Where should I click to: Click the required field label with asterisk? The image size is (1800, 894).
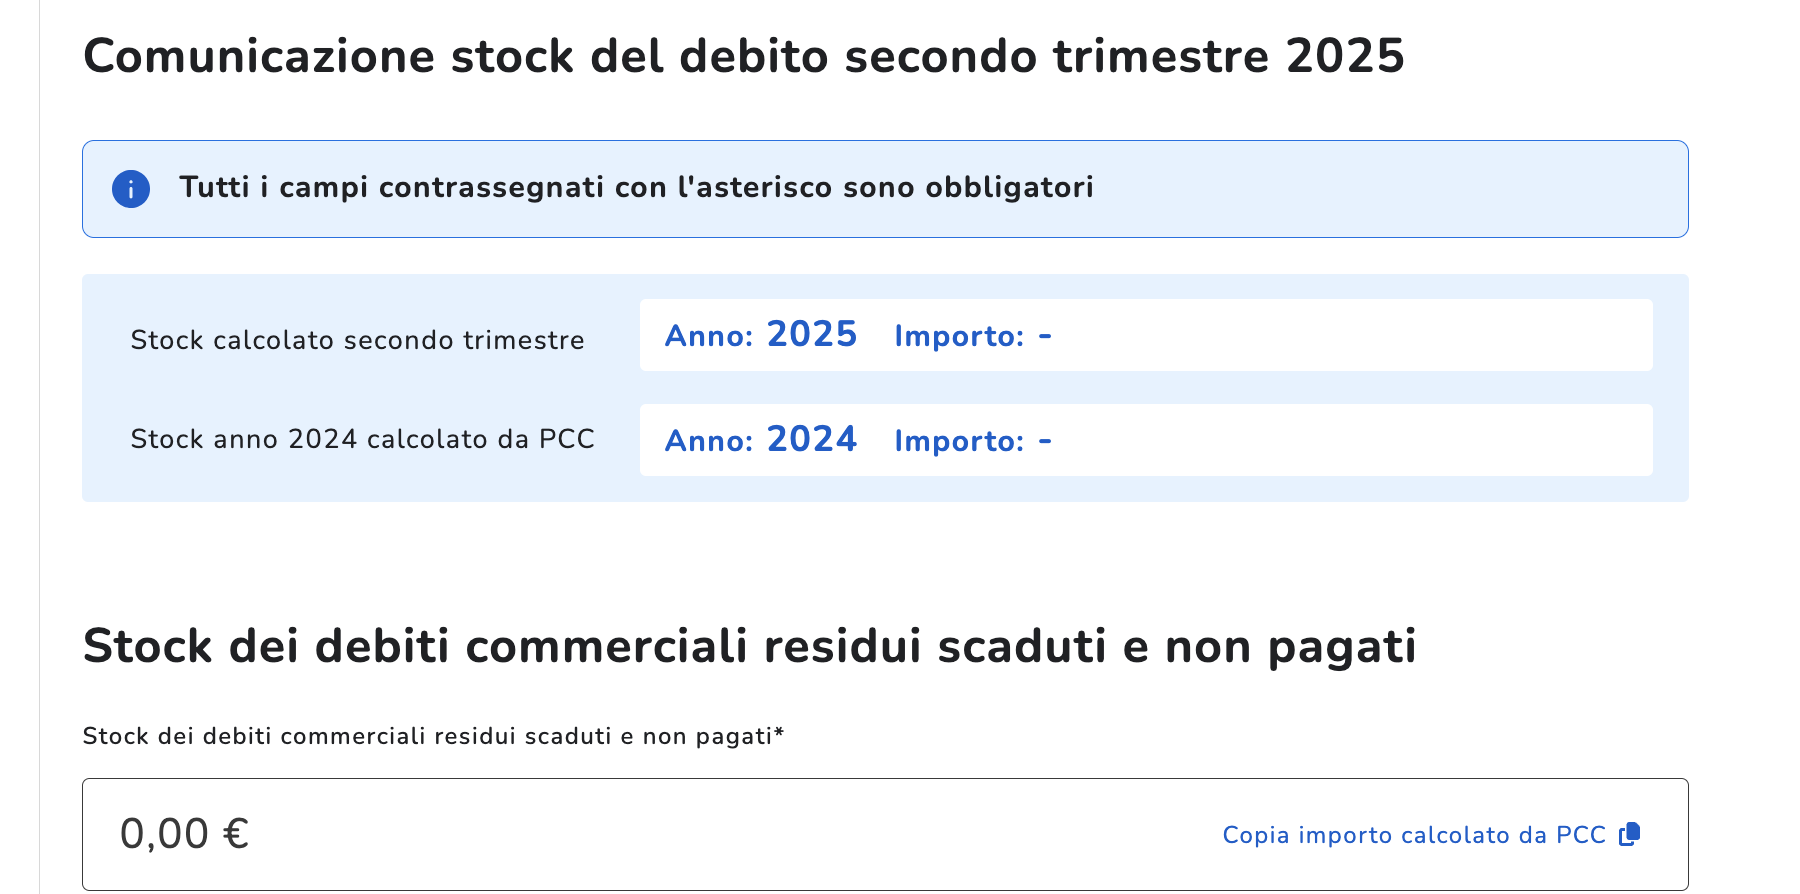[x=433, y=736]
